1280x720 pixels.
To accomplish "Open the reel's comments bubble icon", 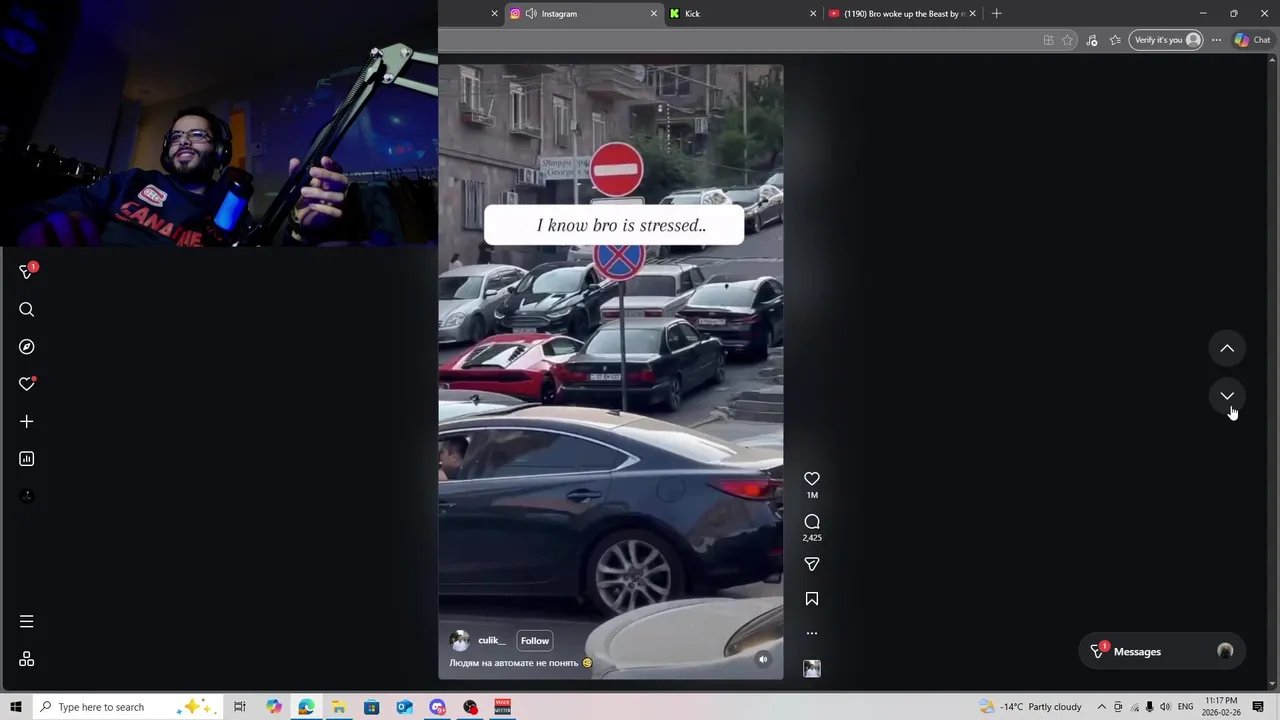I will (812, 522).
